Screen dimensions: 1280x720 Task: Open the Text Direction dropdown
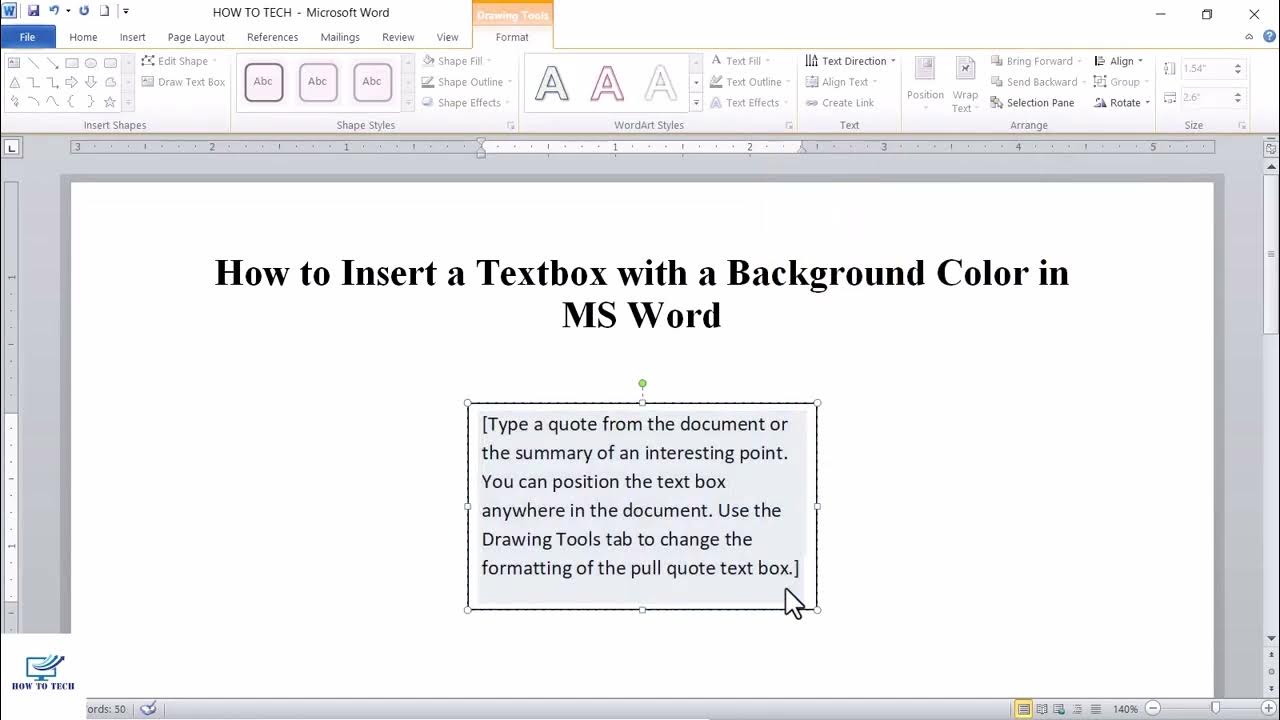point(851,61)
